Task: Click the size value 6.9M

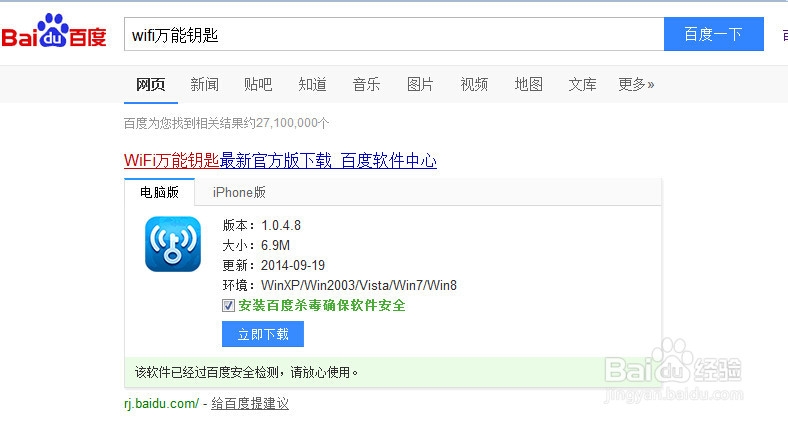Action: [275, 245]
